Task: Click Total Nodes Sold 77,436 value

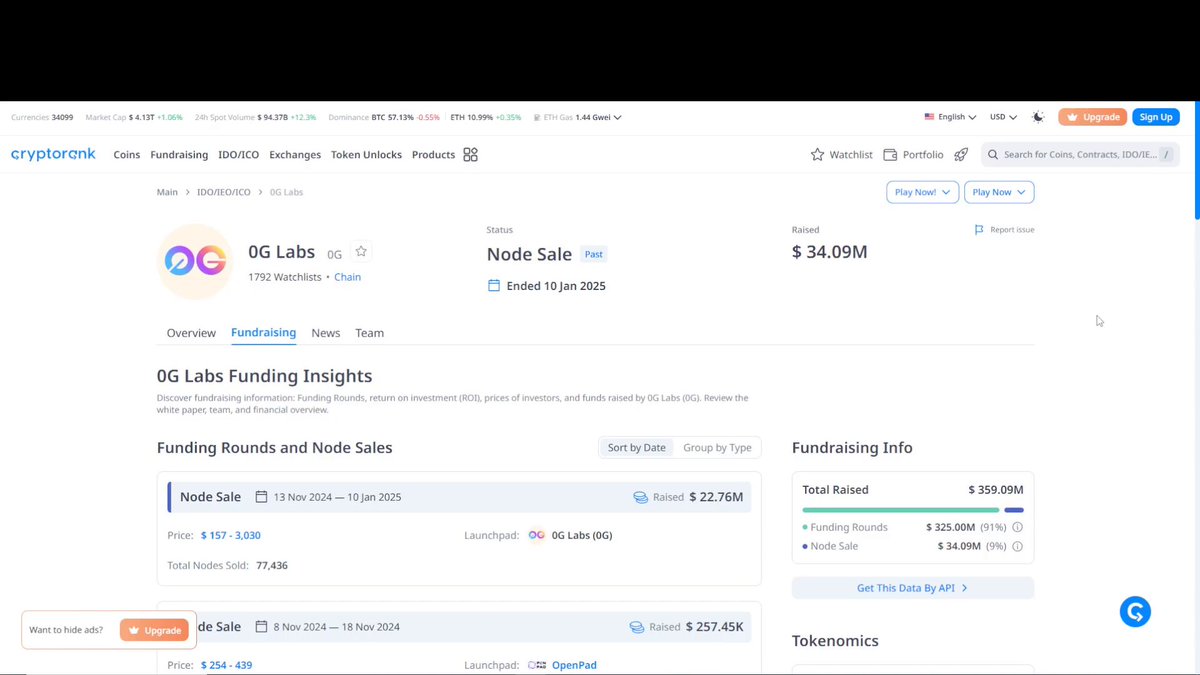Action: tap(272, 565)
